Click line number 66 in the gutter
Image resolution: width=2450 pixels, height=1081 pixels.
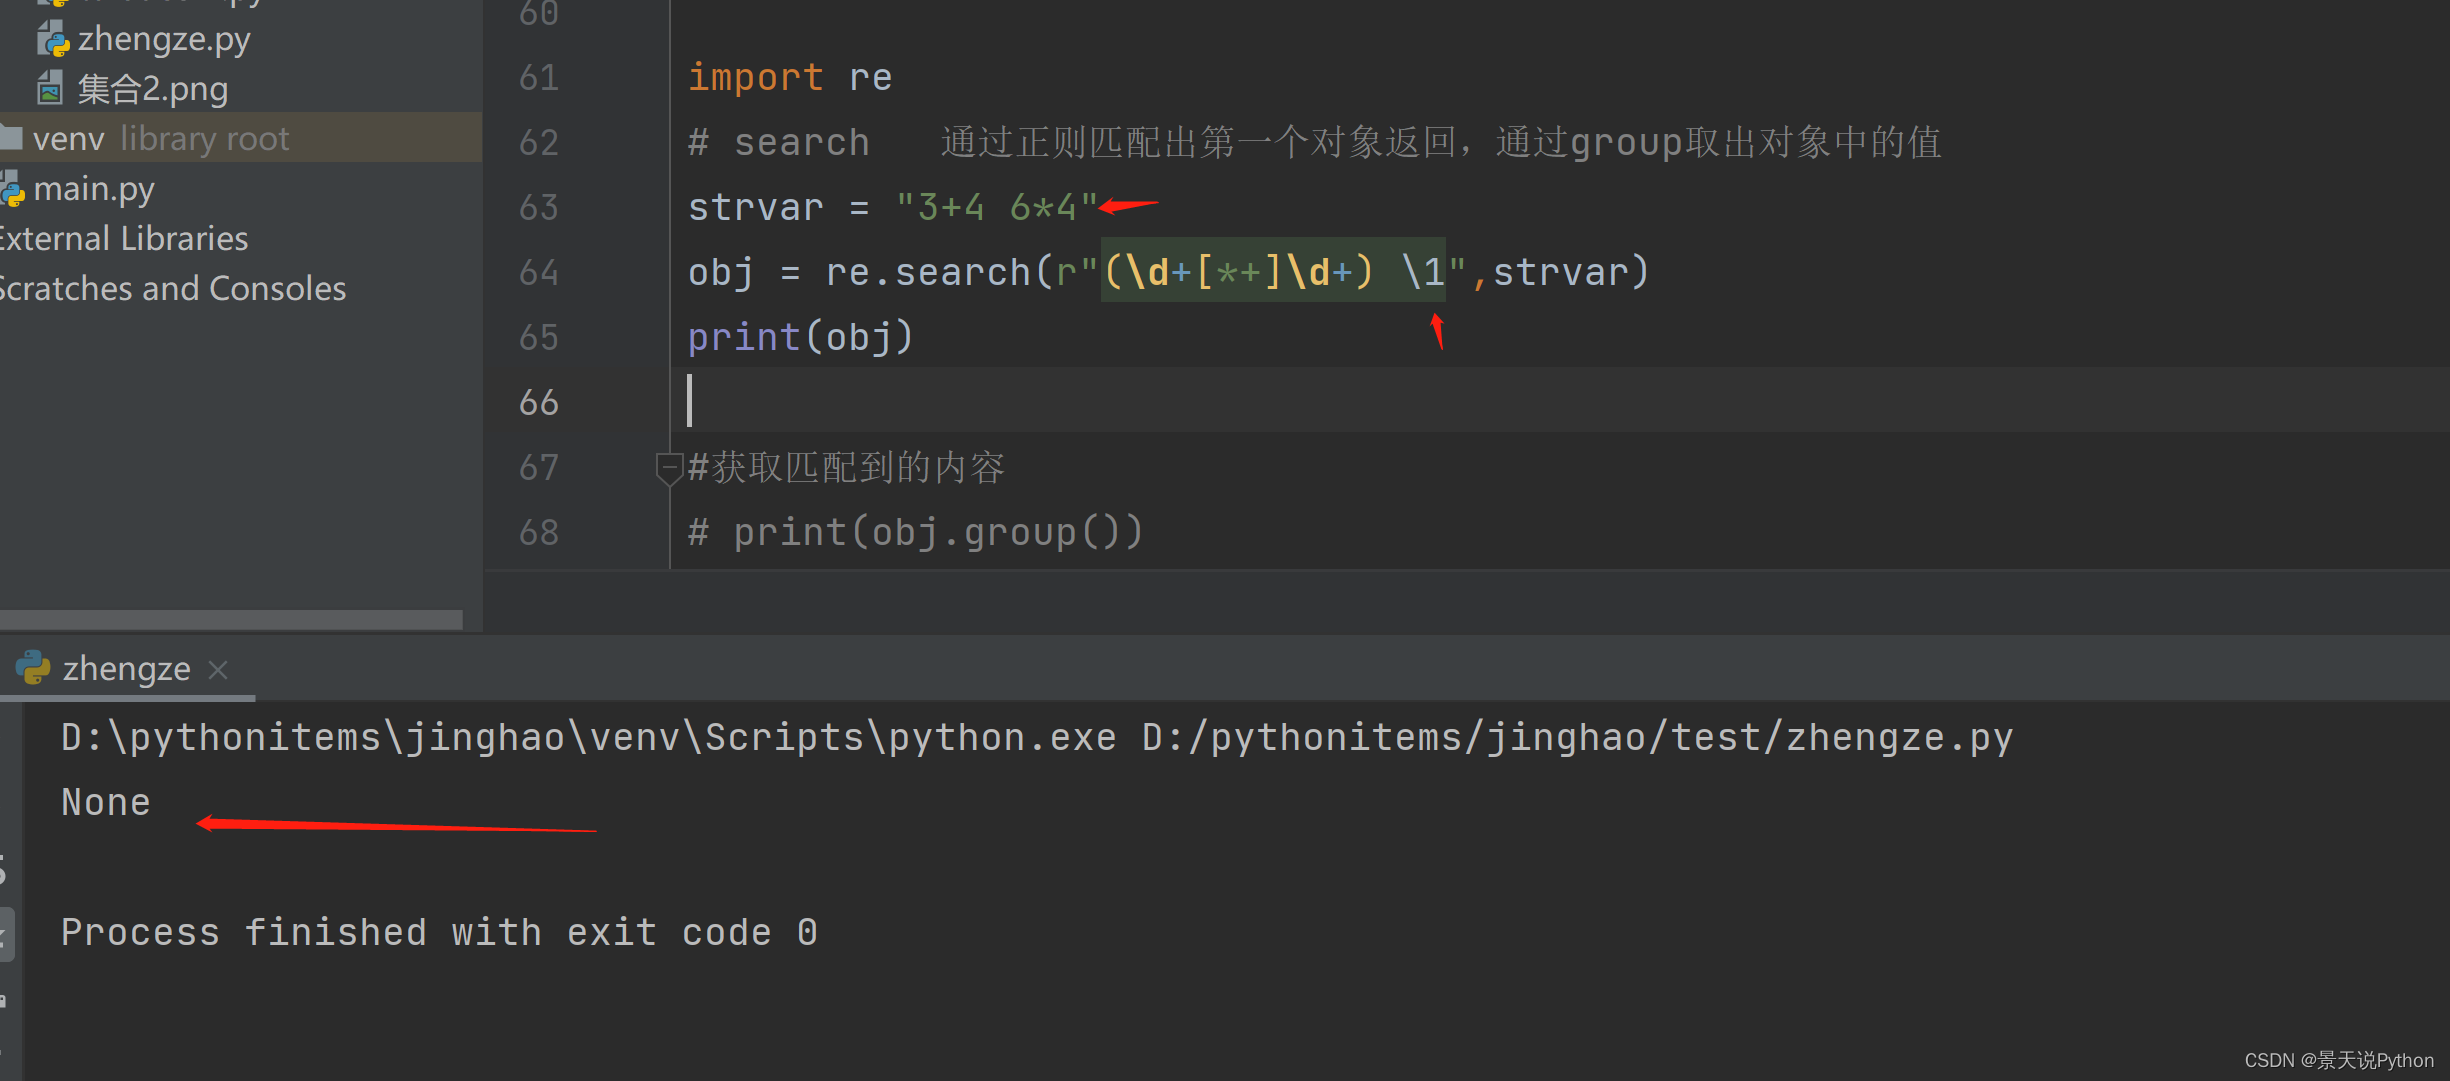pos(538,402)
